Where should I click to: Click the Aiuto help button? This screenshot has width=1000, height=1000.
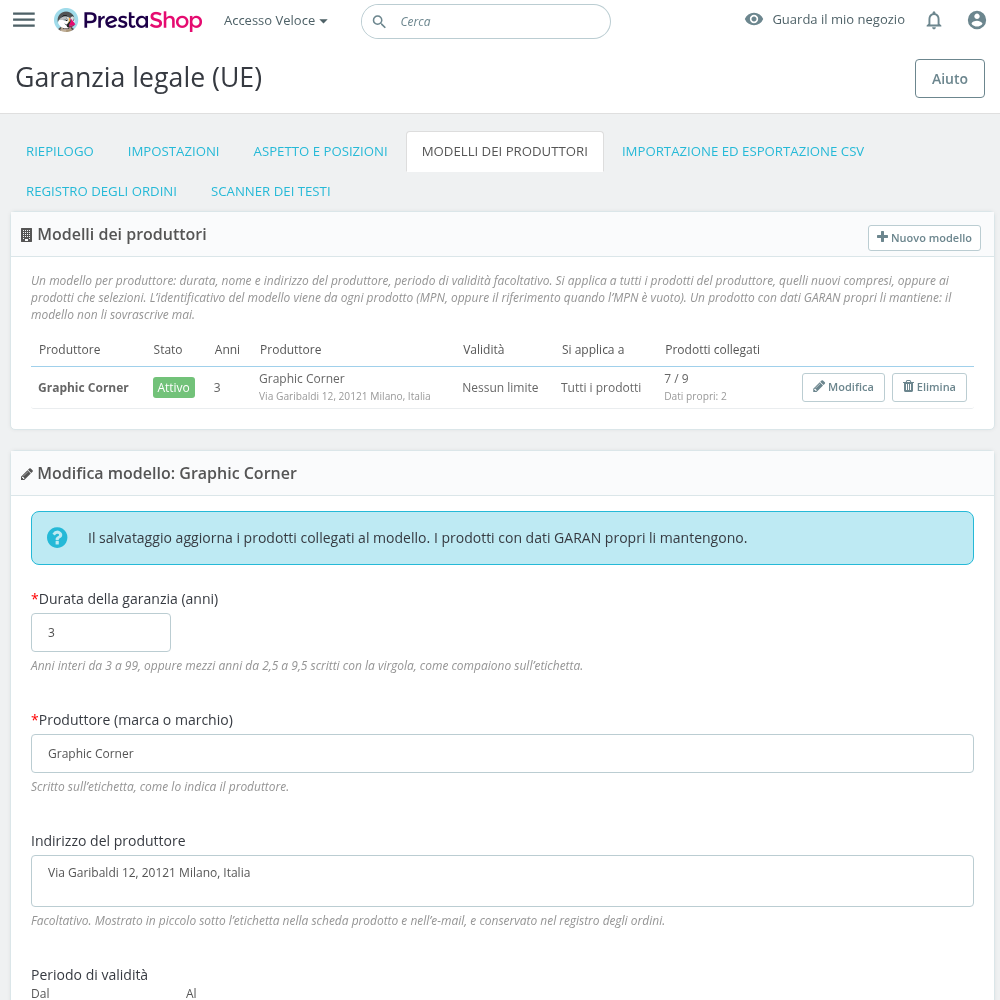click(950, 78)
